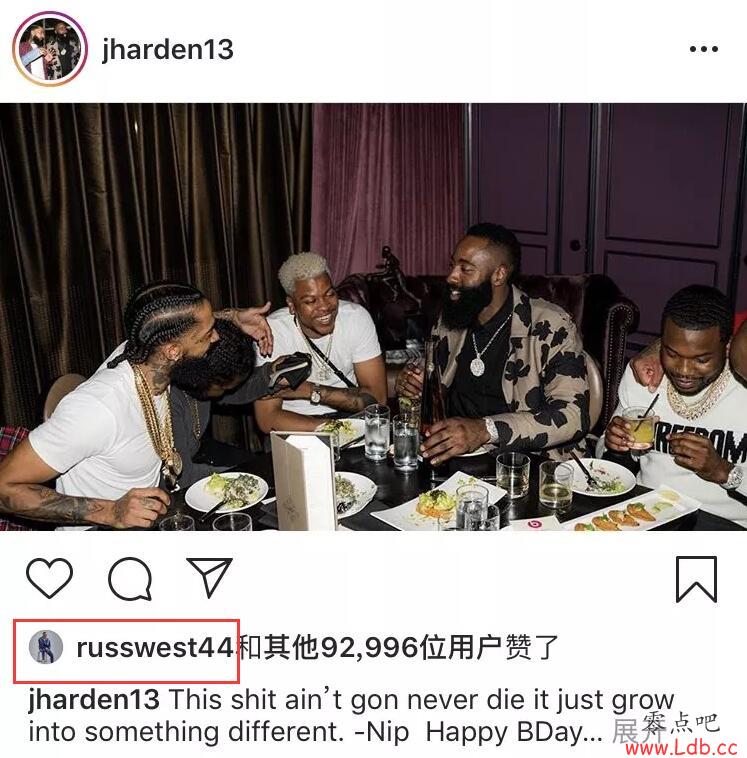Open comments with the speech bubble icon
Screen dimensions: 747x758
click(130, 579)
